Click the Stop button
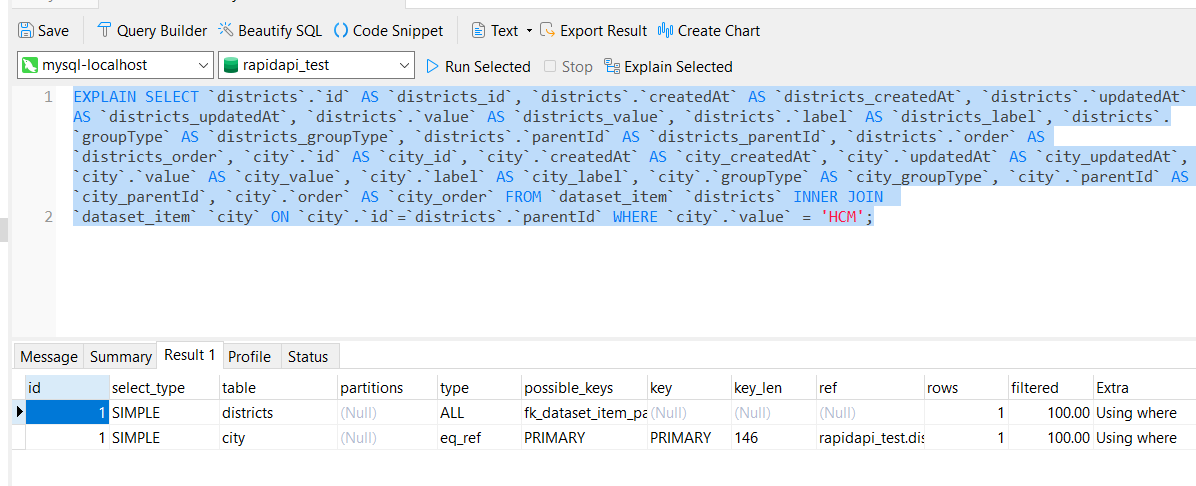The width and height of the screenshot is (1196, 486). [x=568, y=66]
